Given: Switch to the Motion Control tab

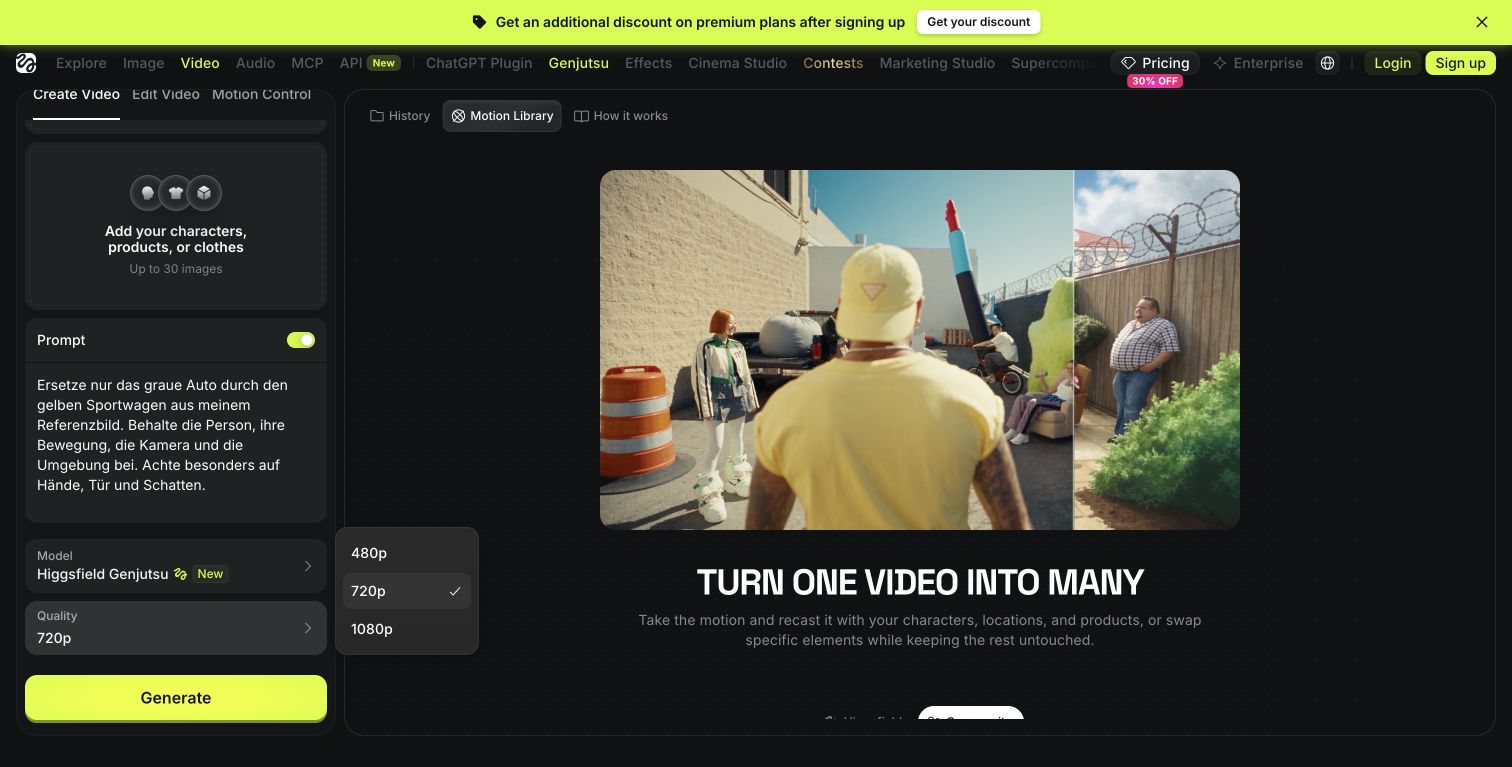Looking at the screenshot, I should pyautogui.click(x=261, y=94).
